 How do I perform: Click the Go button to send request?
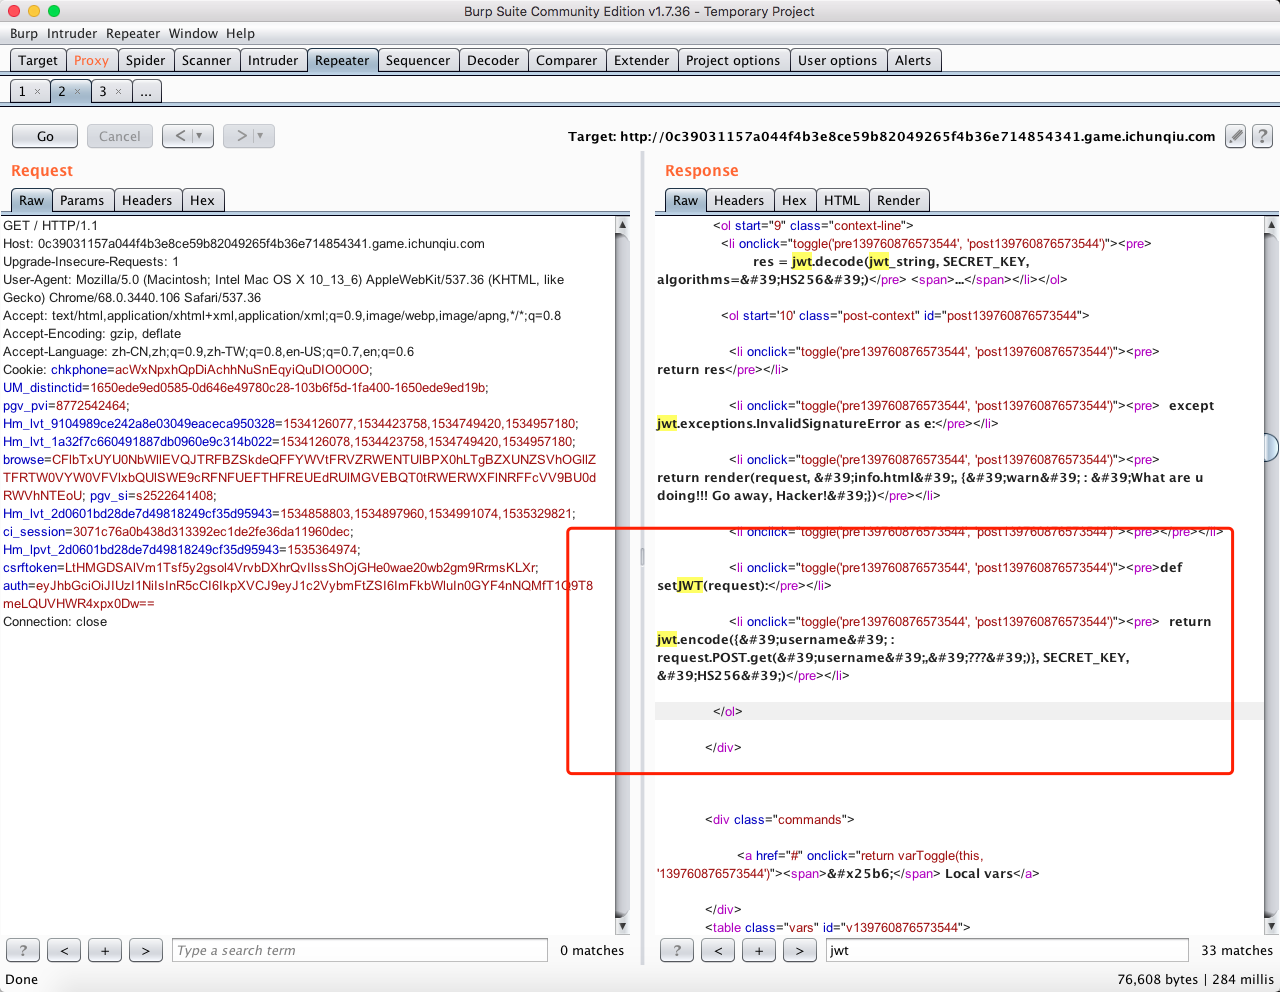point(45,136)
